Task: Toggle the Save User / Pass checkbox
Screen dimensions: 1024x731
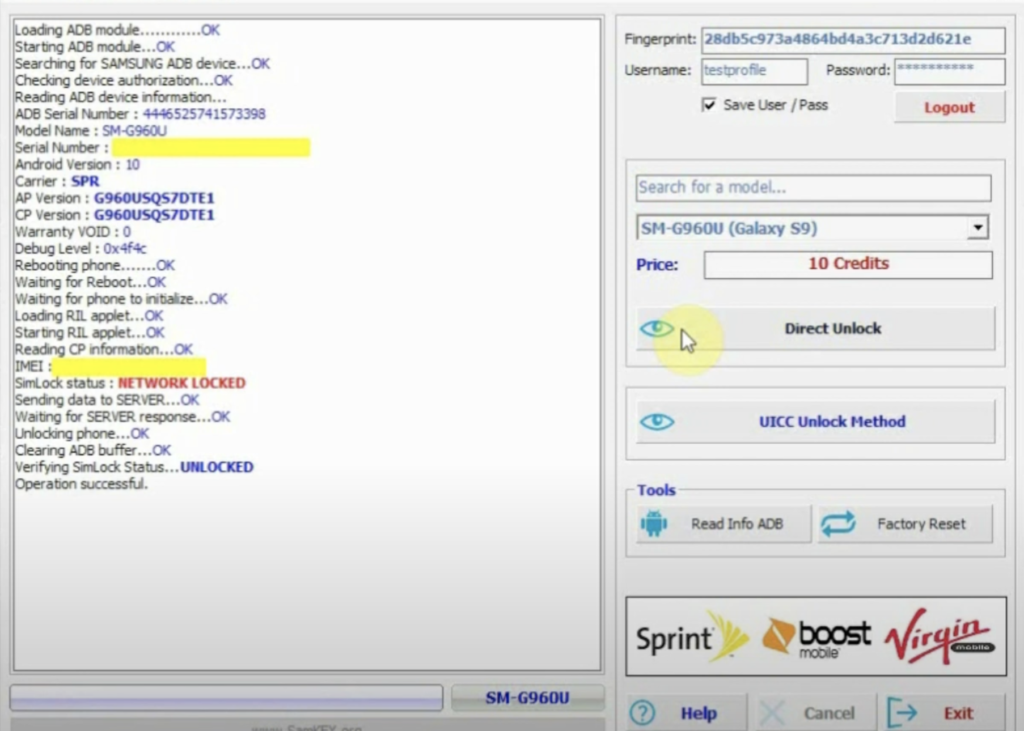Action: click(709, 105)
